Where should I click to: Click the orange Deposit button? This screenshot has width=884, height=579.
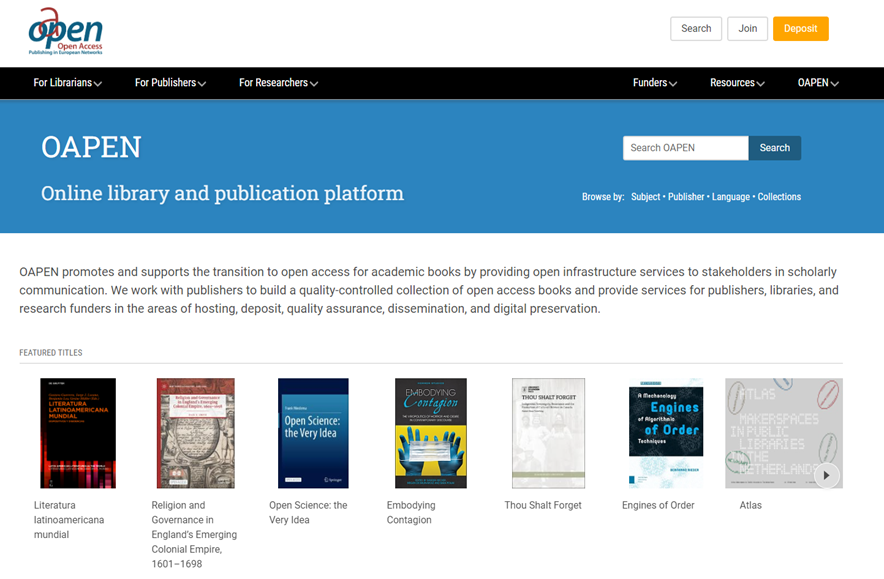[801, 29]
